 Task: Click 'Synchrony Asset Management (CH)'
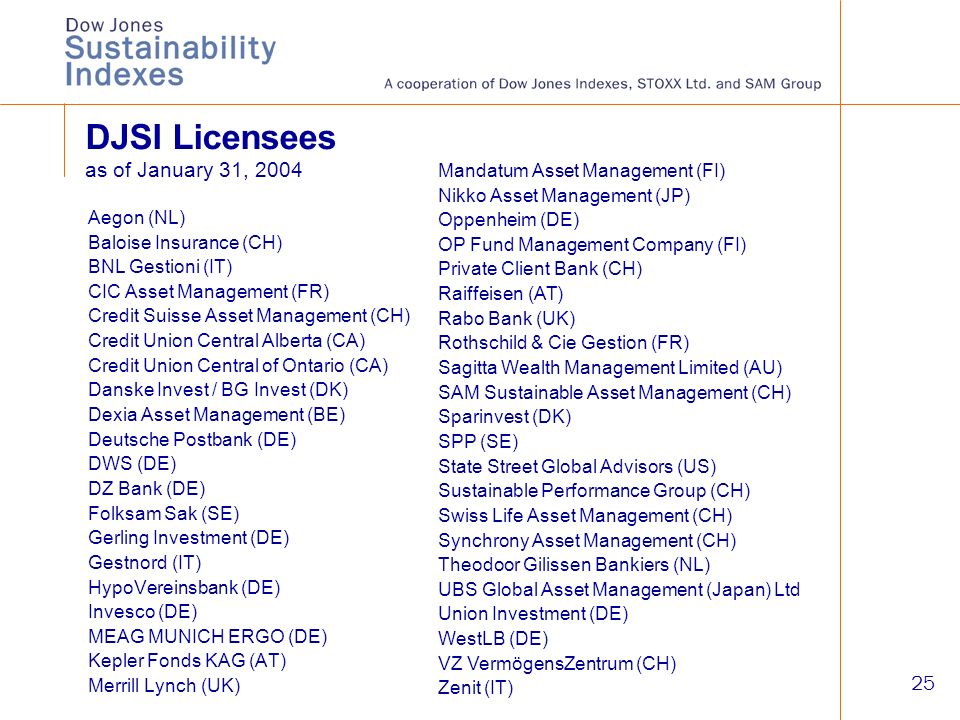(x=587, y=541)
